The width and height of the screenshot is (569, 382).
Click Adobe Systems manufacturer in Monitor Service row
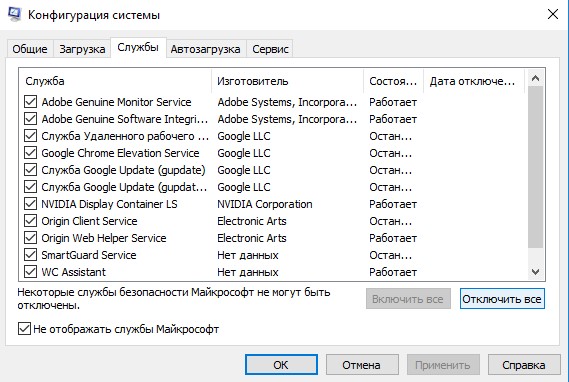287,102
